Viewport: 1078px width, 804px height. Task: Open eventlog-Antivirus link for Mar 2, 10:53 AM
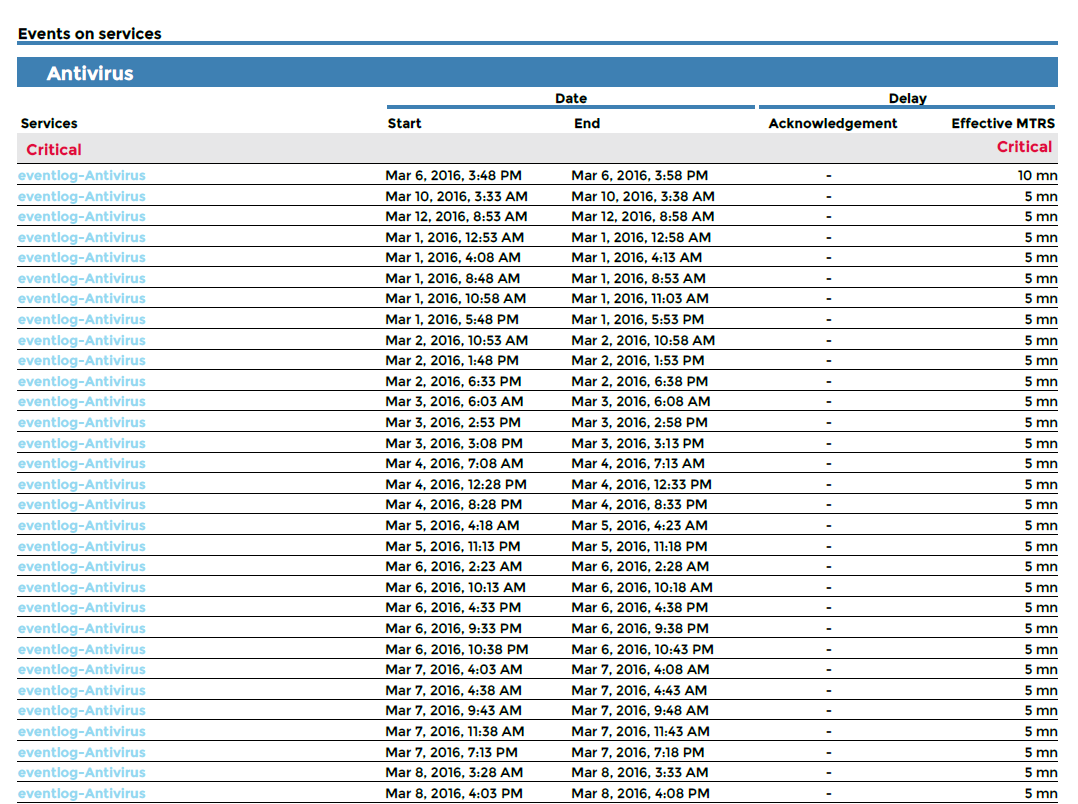[81, 341]
